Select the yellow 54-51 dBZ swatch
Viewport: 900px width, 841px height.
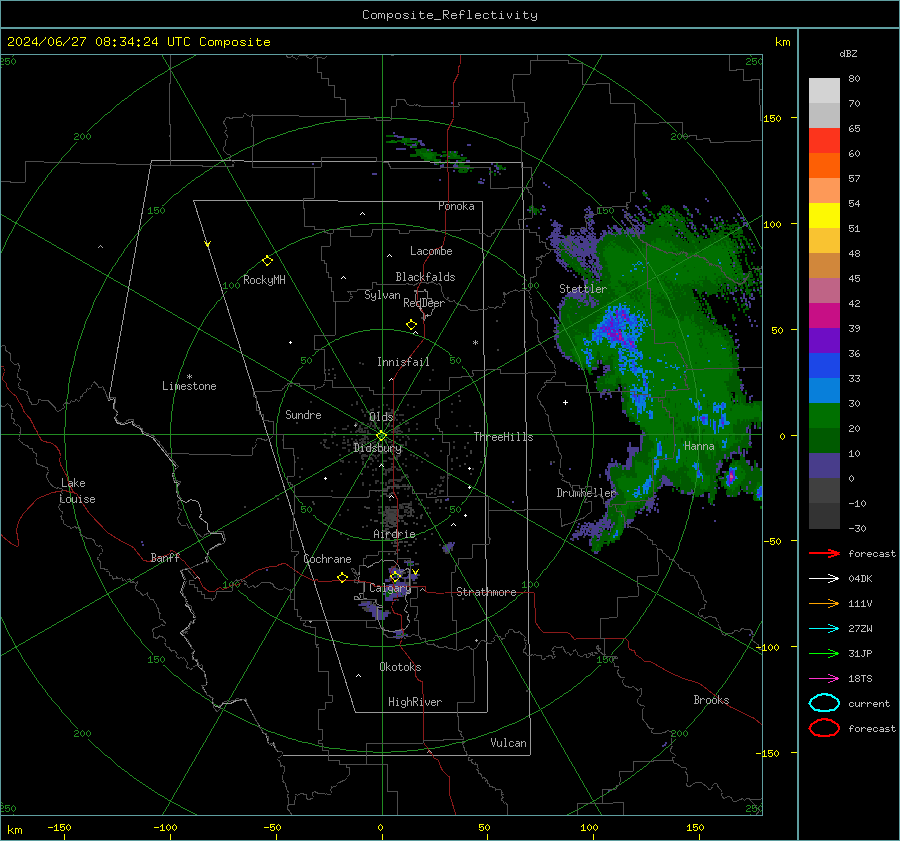(x=824, y=215)
